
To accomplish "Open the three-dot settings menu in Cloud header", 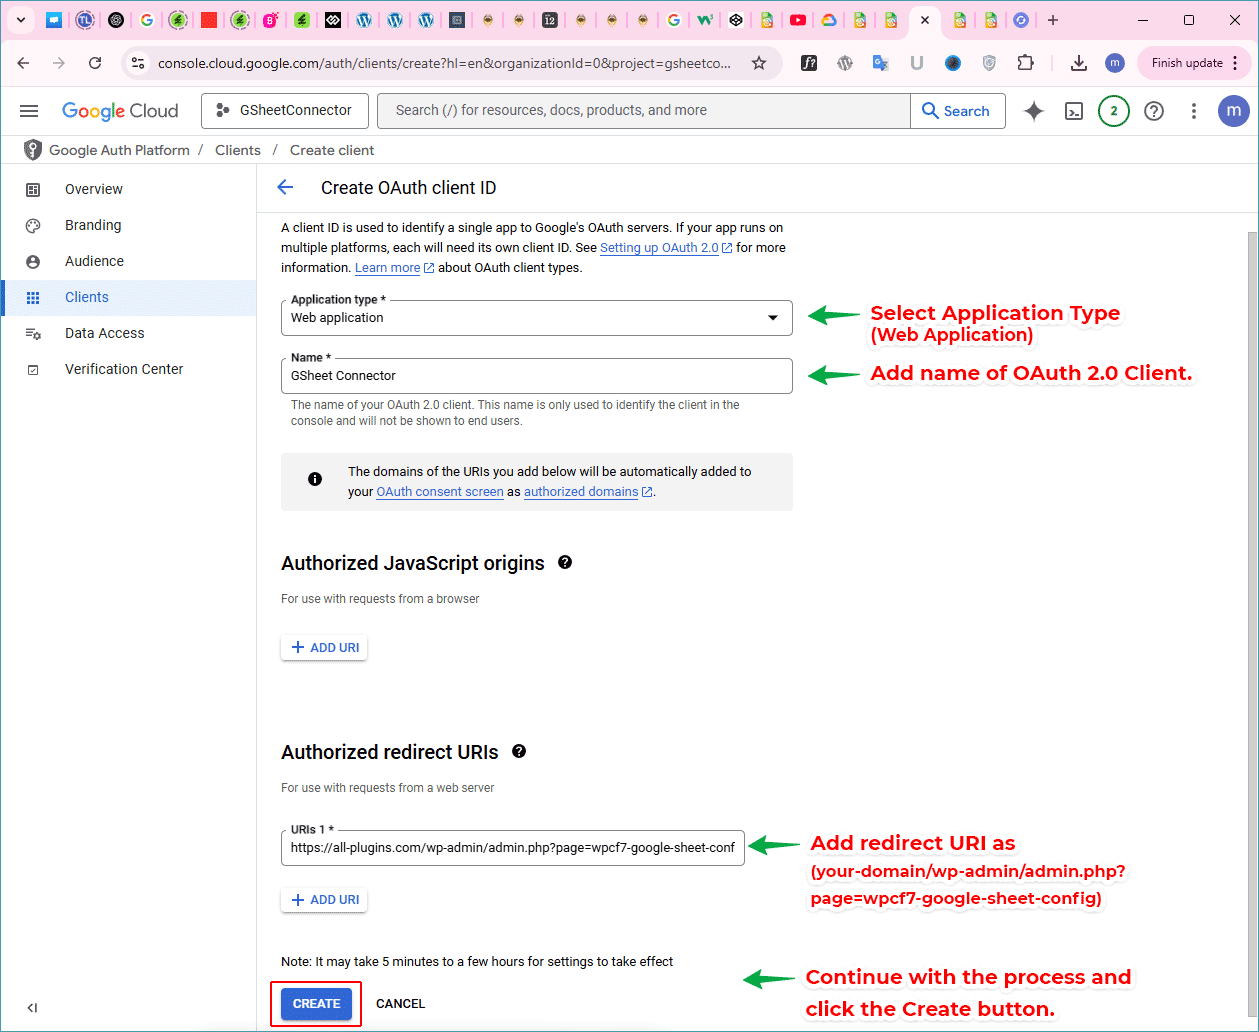I will (x=1194, y=111).
